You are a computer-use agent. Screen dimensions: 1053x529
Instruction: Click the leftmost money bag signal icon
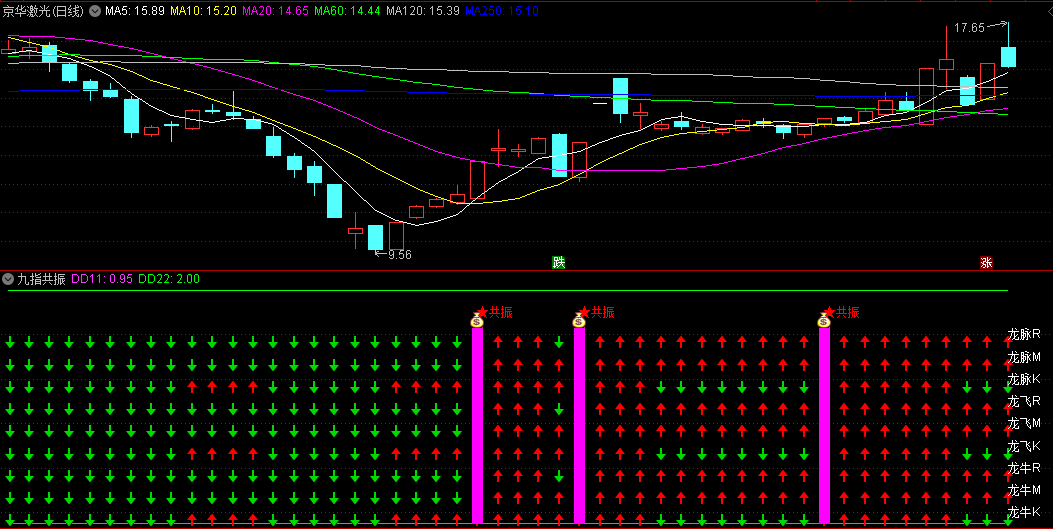tap(477, 320)
